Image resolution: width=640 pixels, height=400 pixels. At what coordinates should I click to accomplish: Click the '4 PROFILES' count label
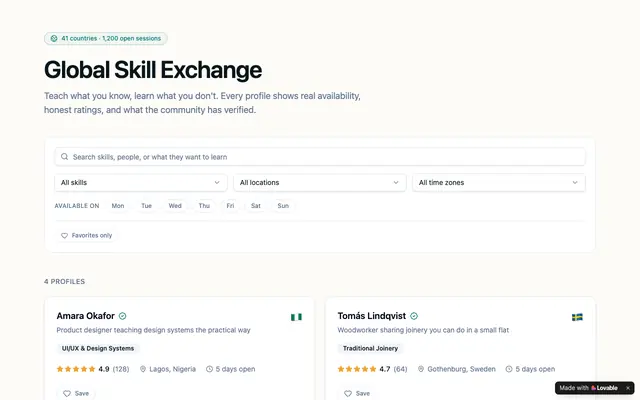coord(64,282)
